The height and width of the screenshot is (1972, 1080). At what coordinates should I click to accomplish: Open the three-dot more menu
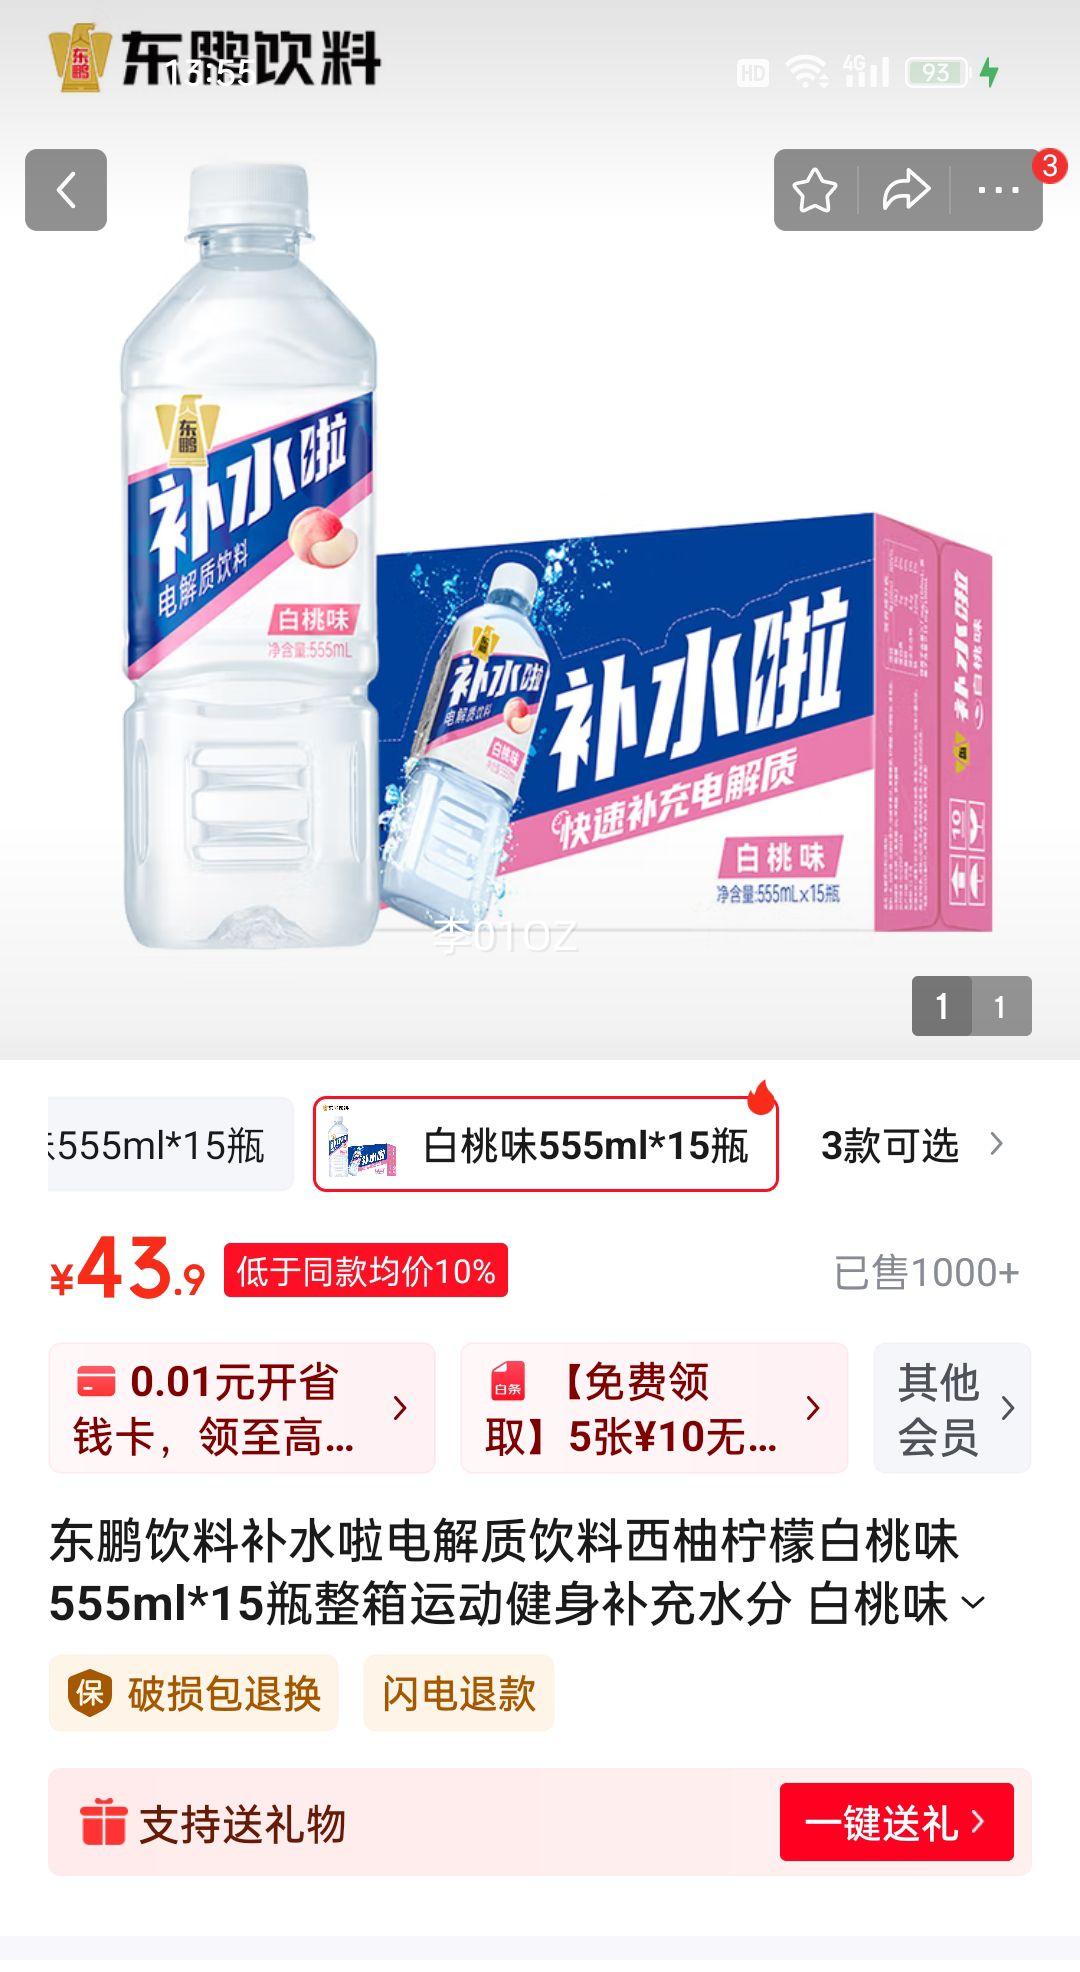point(997,190)
